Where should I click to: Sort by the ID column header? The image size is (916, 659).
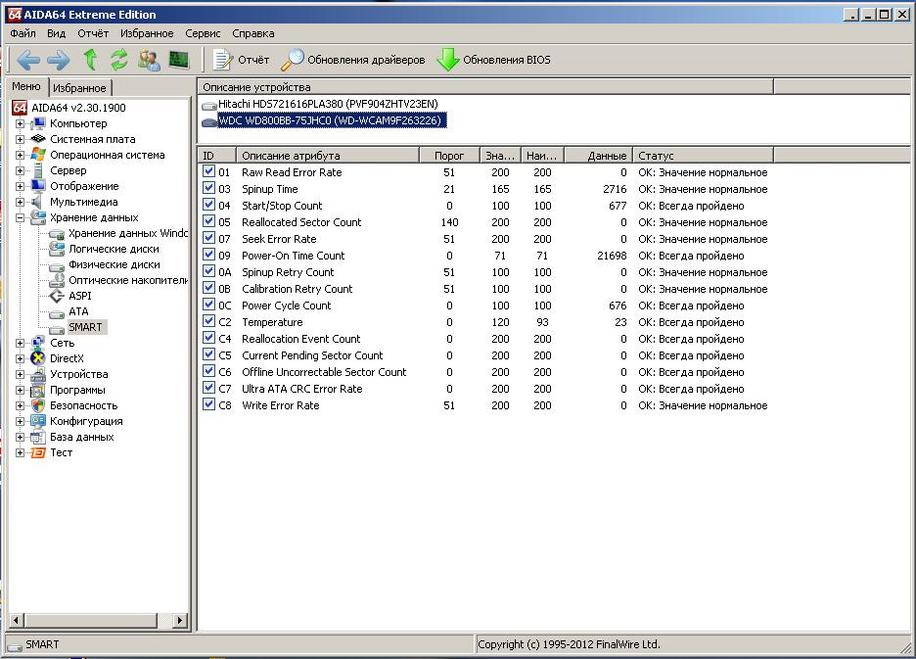click(217, 155)
